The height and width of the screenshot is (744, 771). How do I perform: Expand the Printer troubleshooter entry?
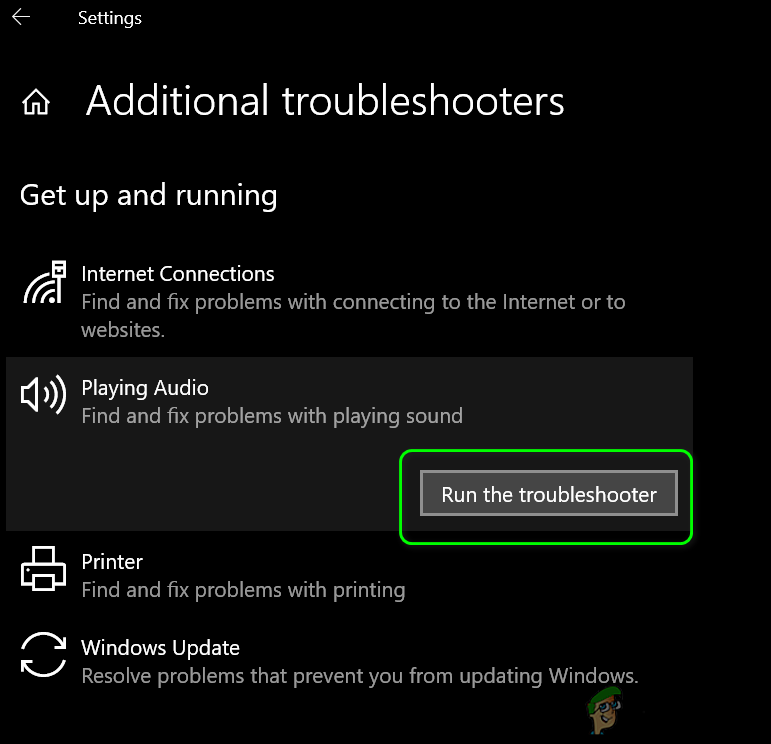tap(349, 575)
